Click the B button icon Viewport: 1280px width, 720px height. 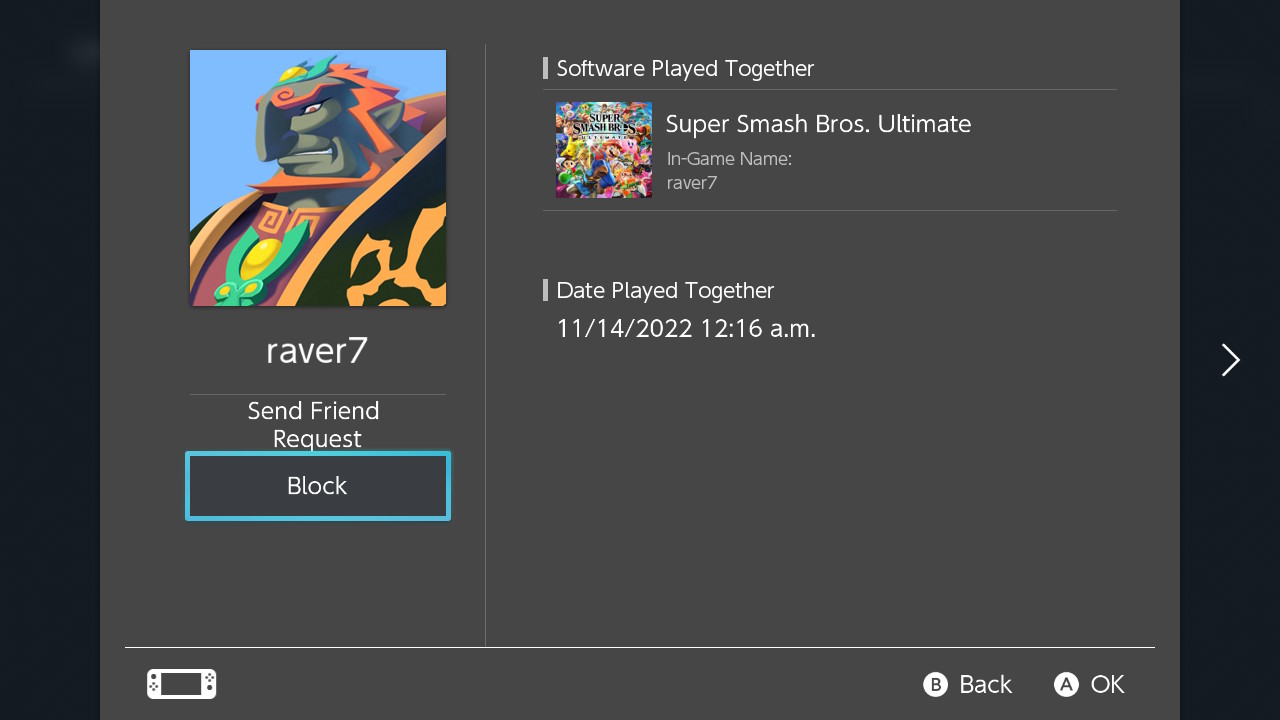pos(935,684)
